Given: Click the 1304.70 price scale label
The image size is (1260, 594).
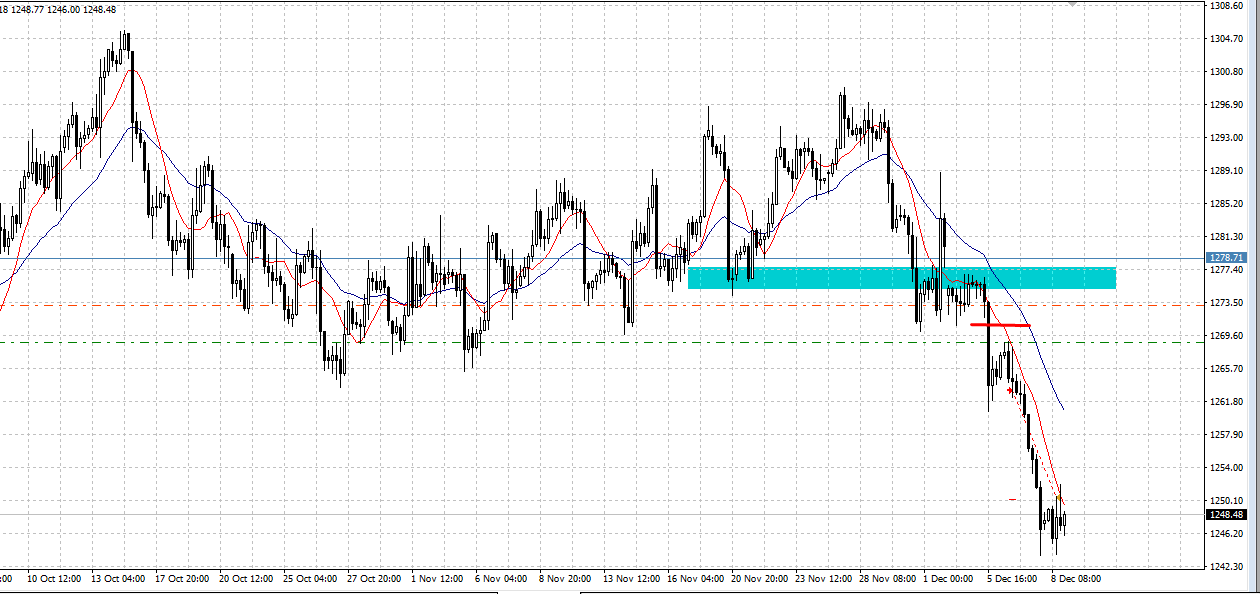Looking at the screenshot, I should pos(1226,39).
